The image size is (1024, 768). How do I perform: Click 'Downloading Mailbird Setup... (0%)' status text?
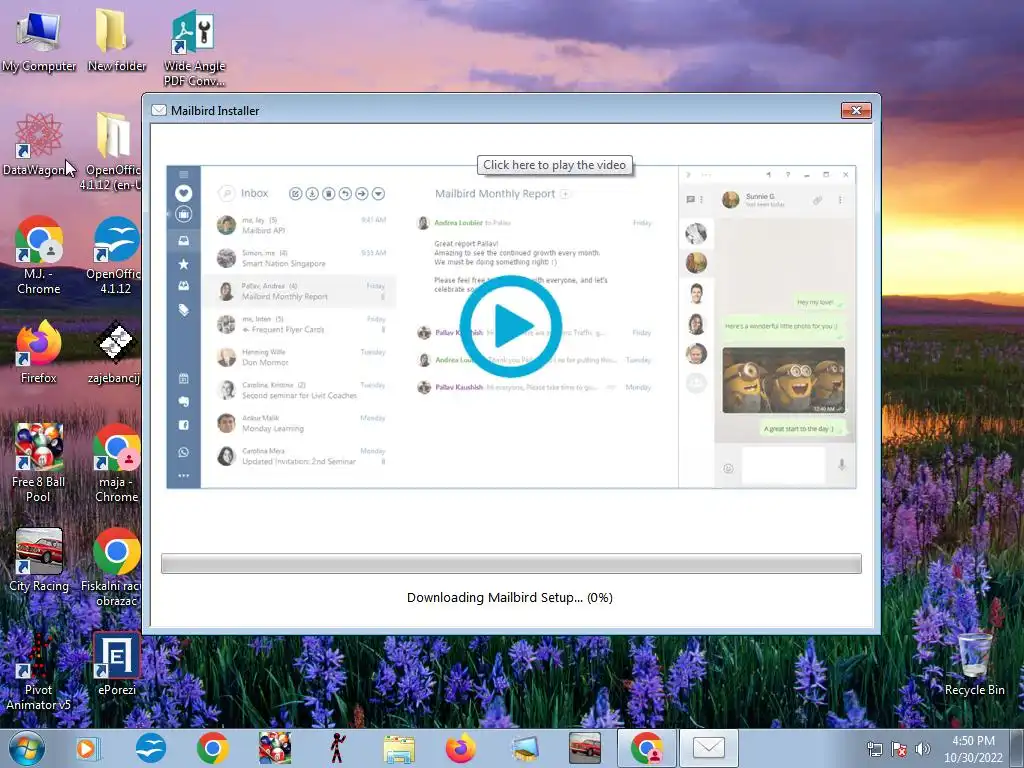click(x=509, y=598)
